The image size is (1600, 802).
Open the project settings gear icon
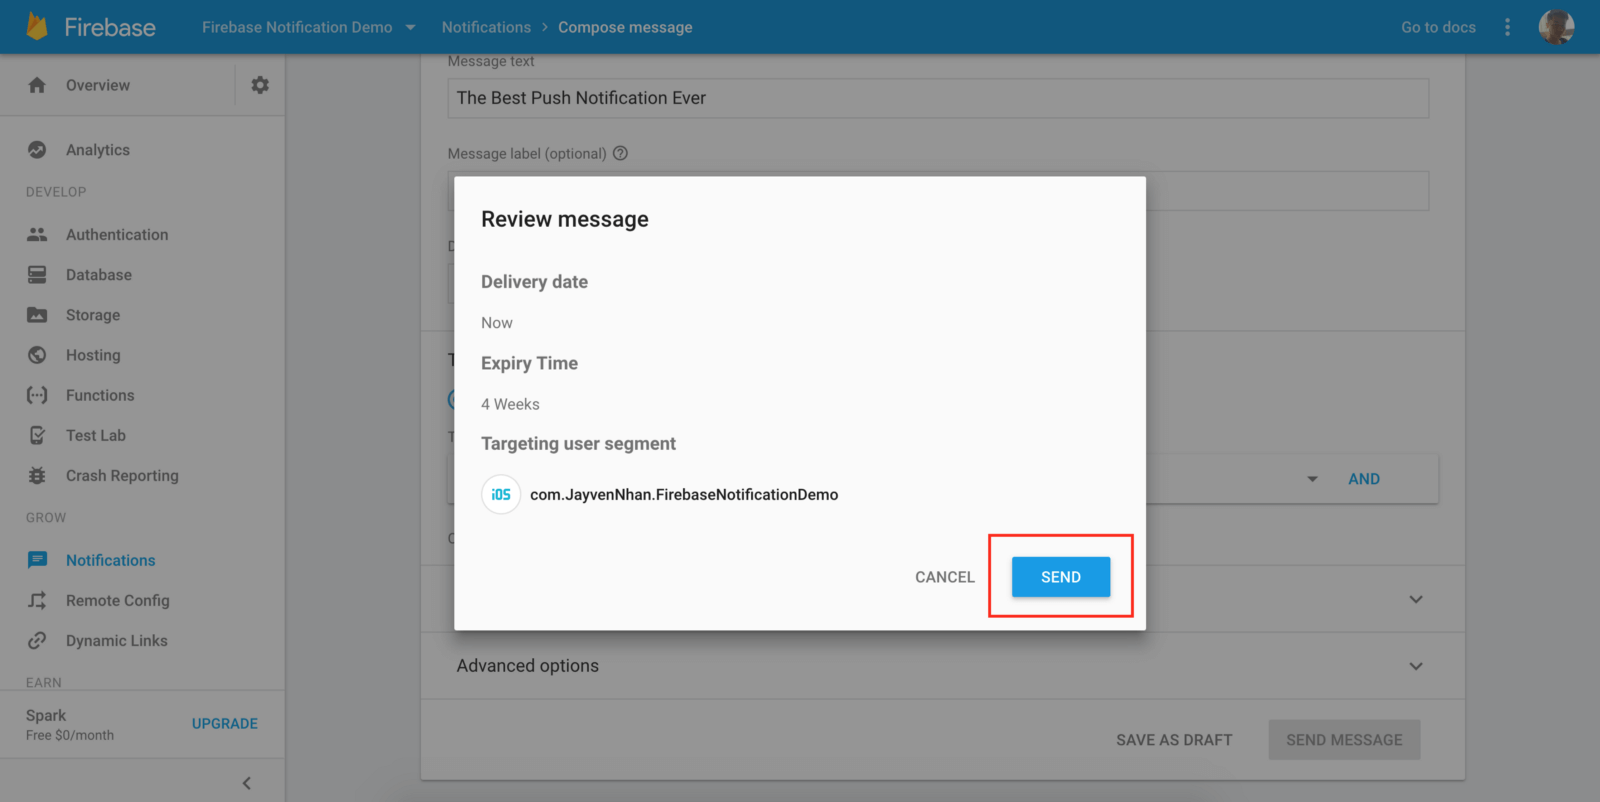[x=260, y=85]
